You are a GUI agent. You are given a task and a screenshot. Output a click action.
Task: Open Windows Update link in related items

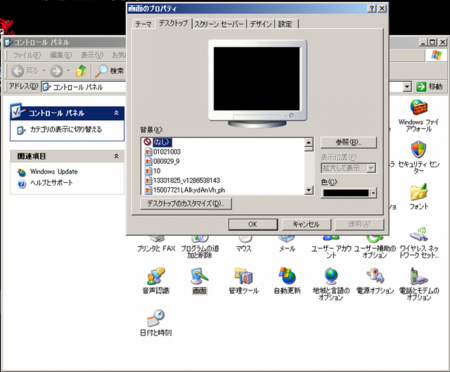pyautogui.click(x=54, y=172)
